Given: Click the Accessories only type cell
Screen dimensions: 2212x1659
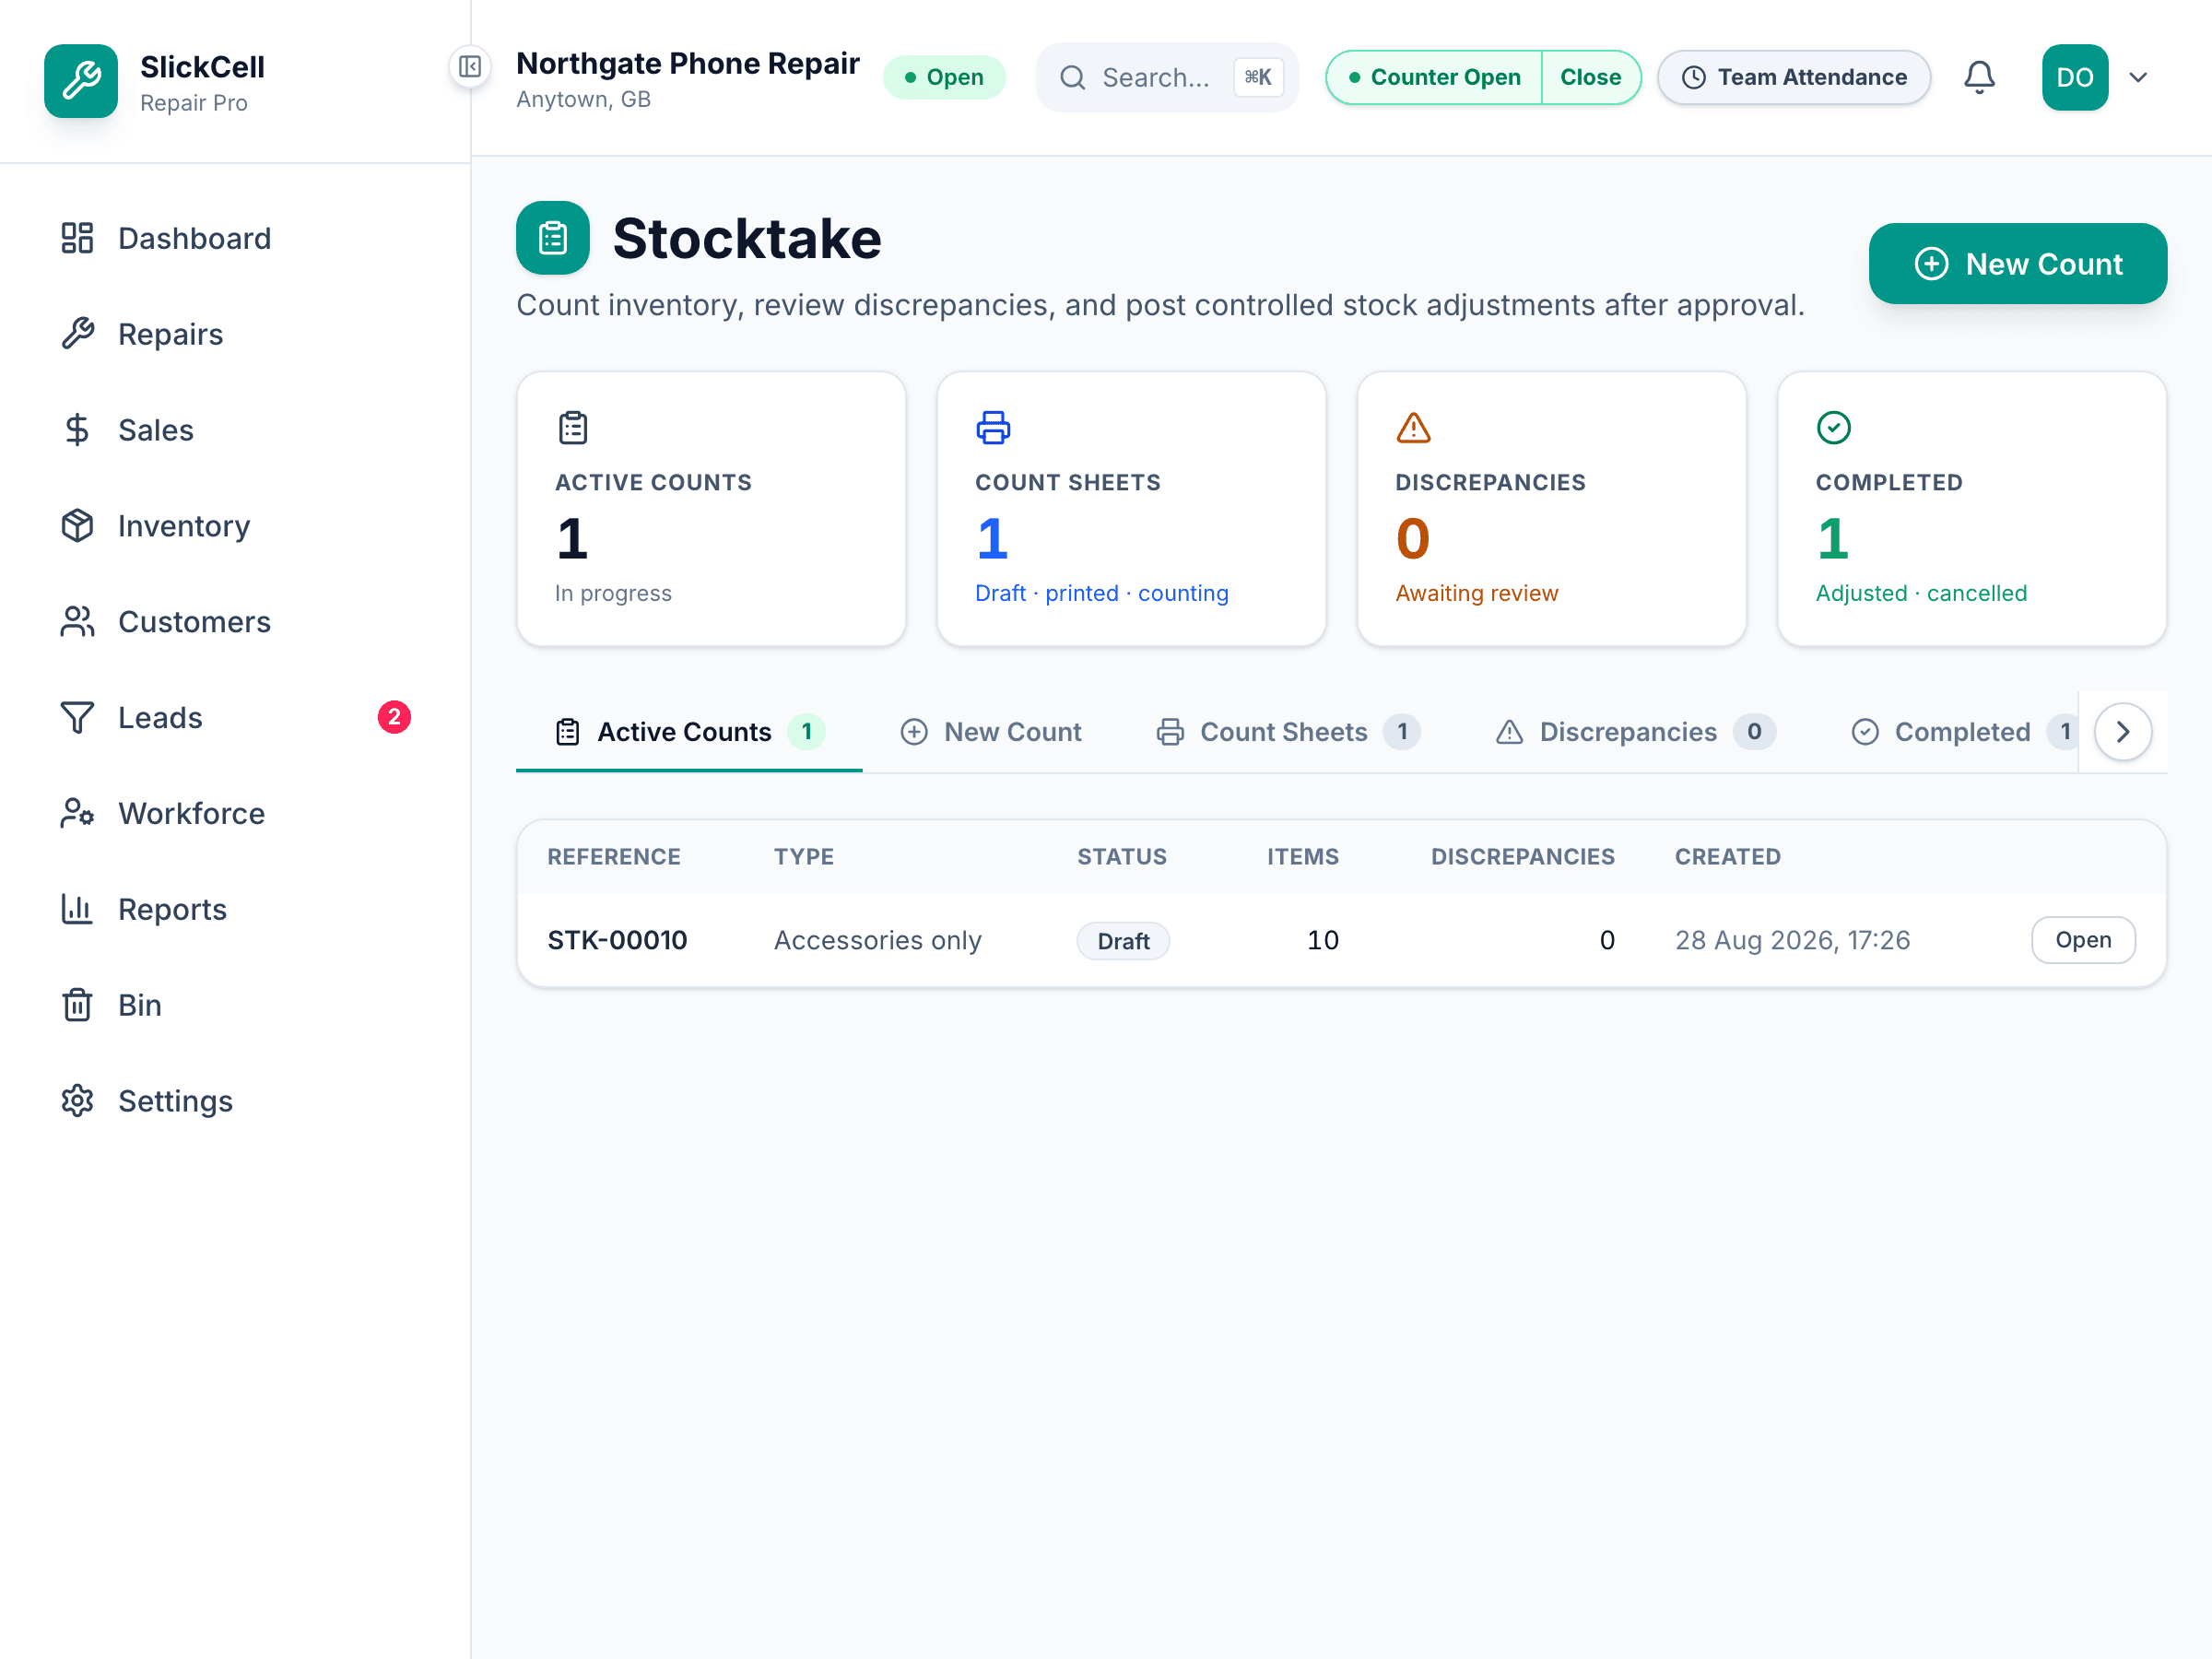Looking at the screenshot, I should [877, 940].
